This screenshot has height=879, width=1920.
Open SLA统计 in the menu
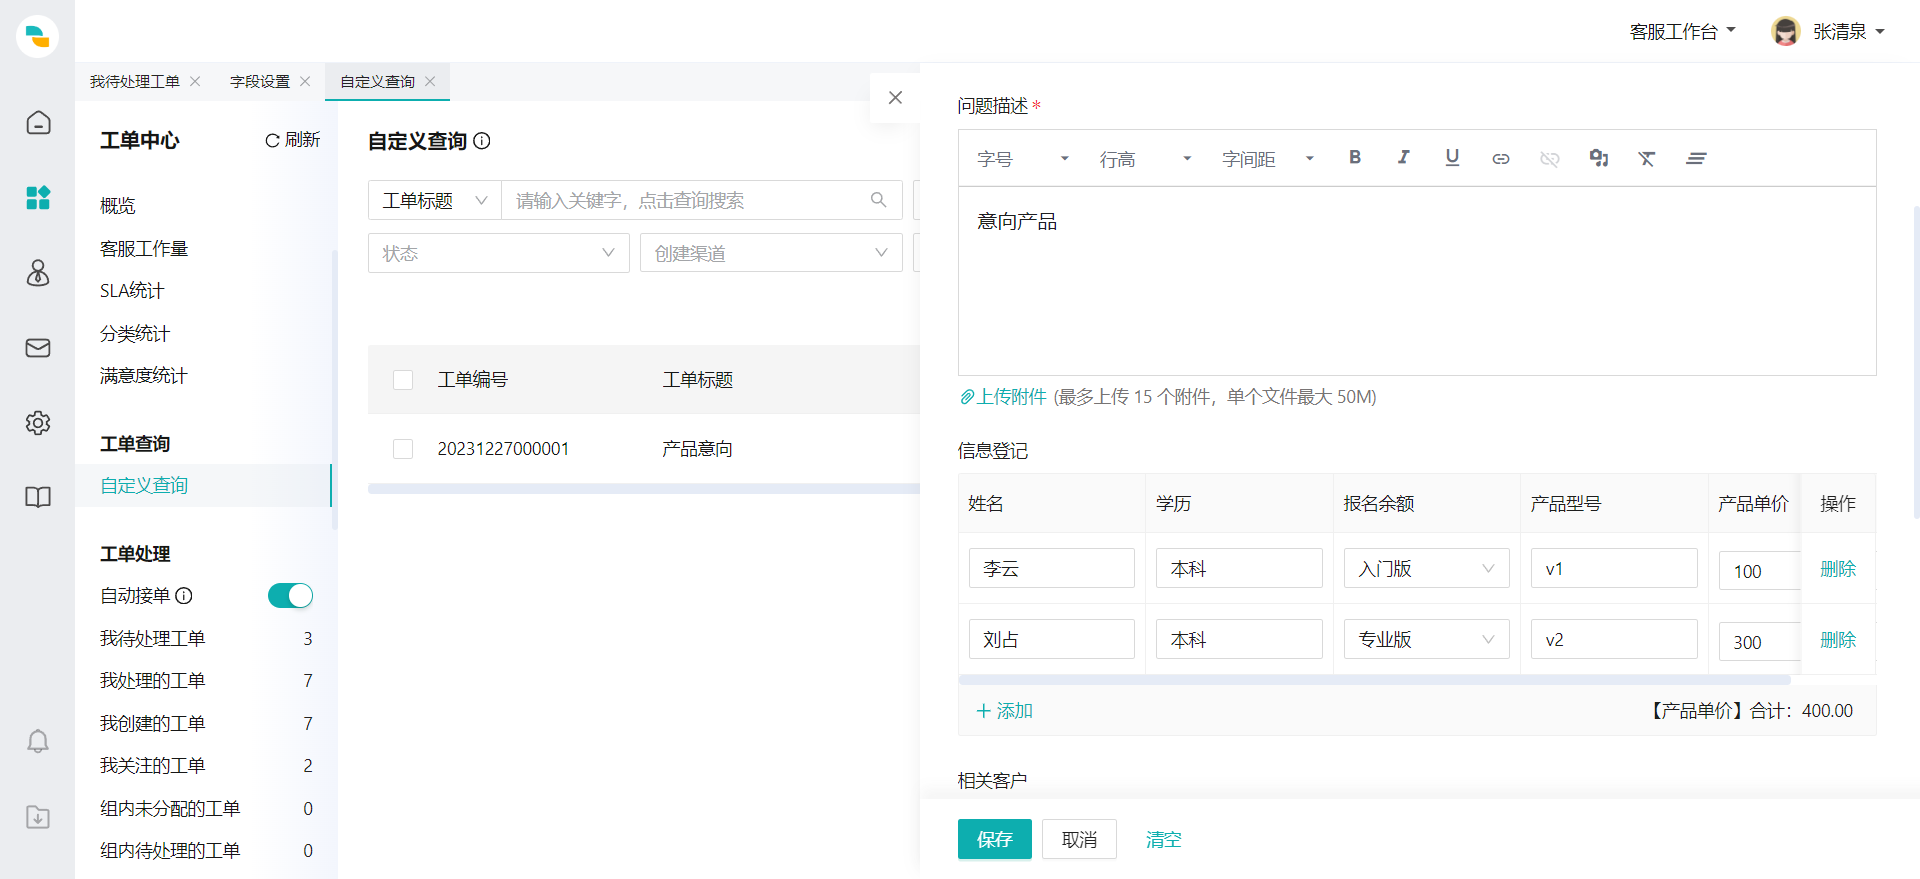pyautogui.click(x=132, y=290)
